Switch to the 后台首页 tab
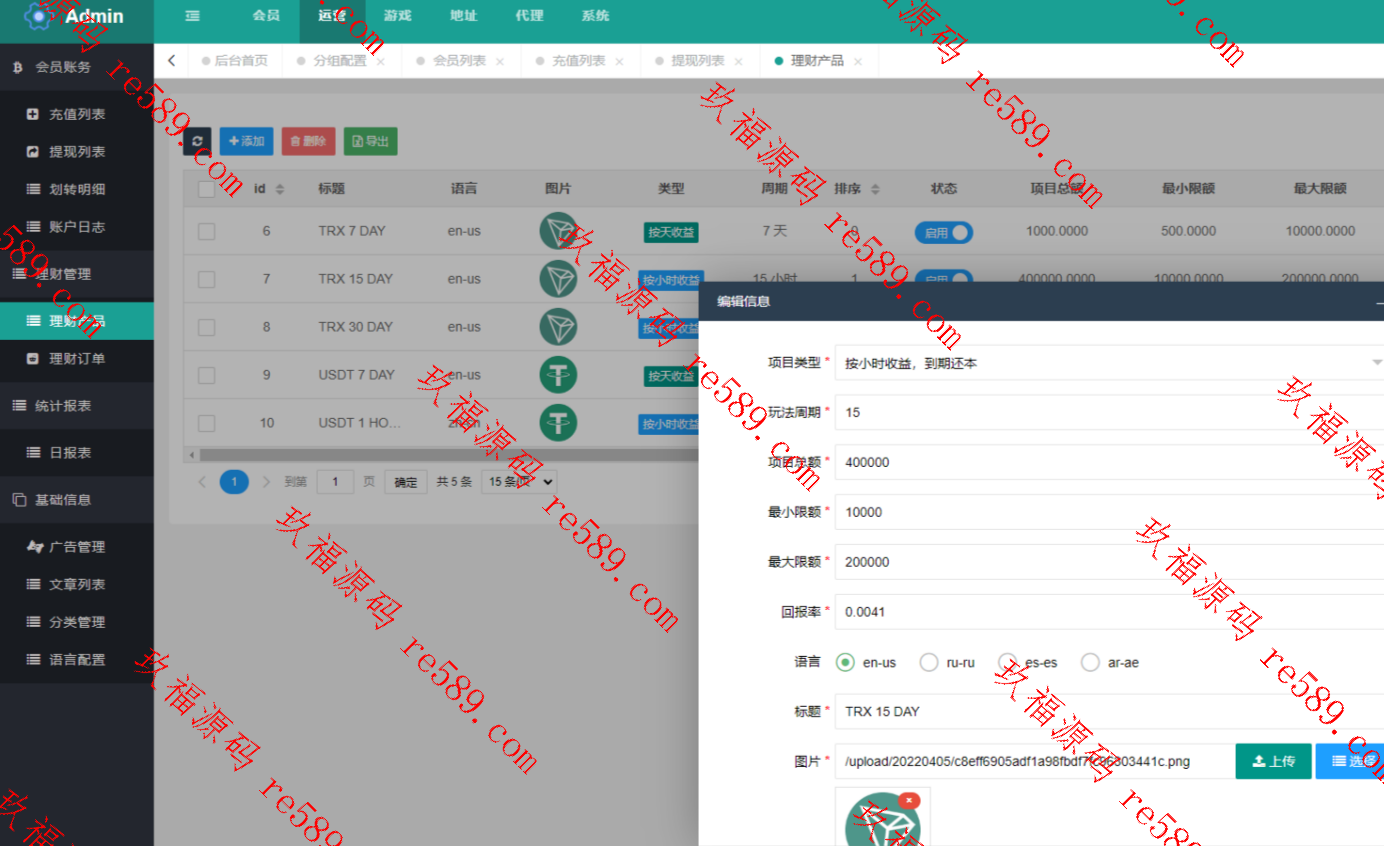Viewport: 1384px width, 846px height. pyautogui.click(x=235, y=61)
